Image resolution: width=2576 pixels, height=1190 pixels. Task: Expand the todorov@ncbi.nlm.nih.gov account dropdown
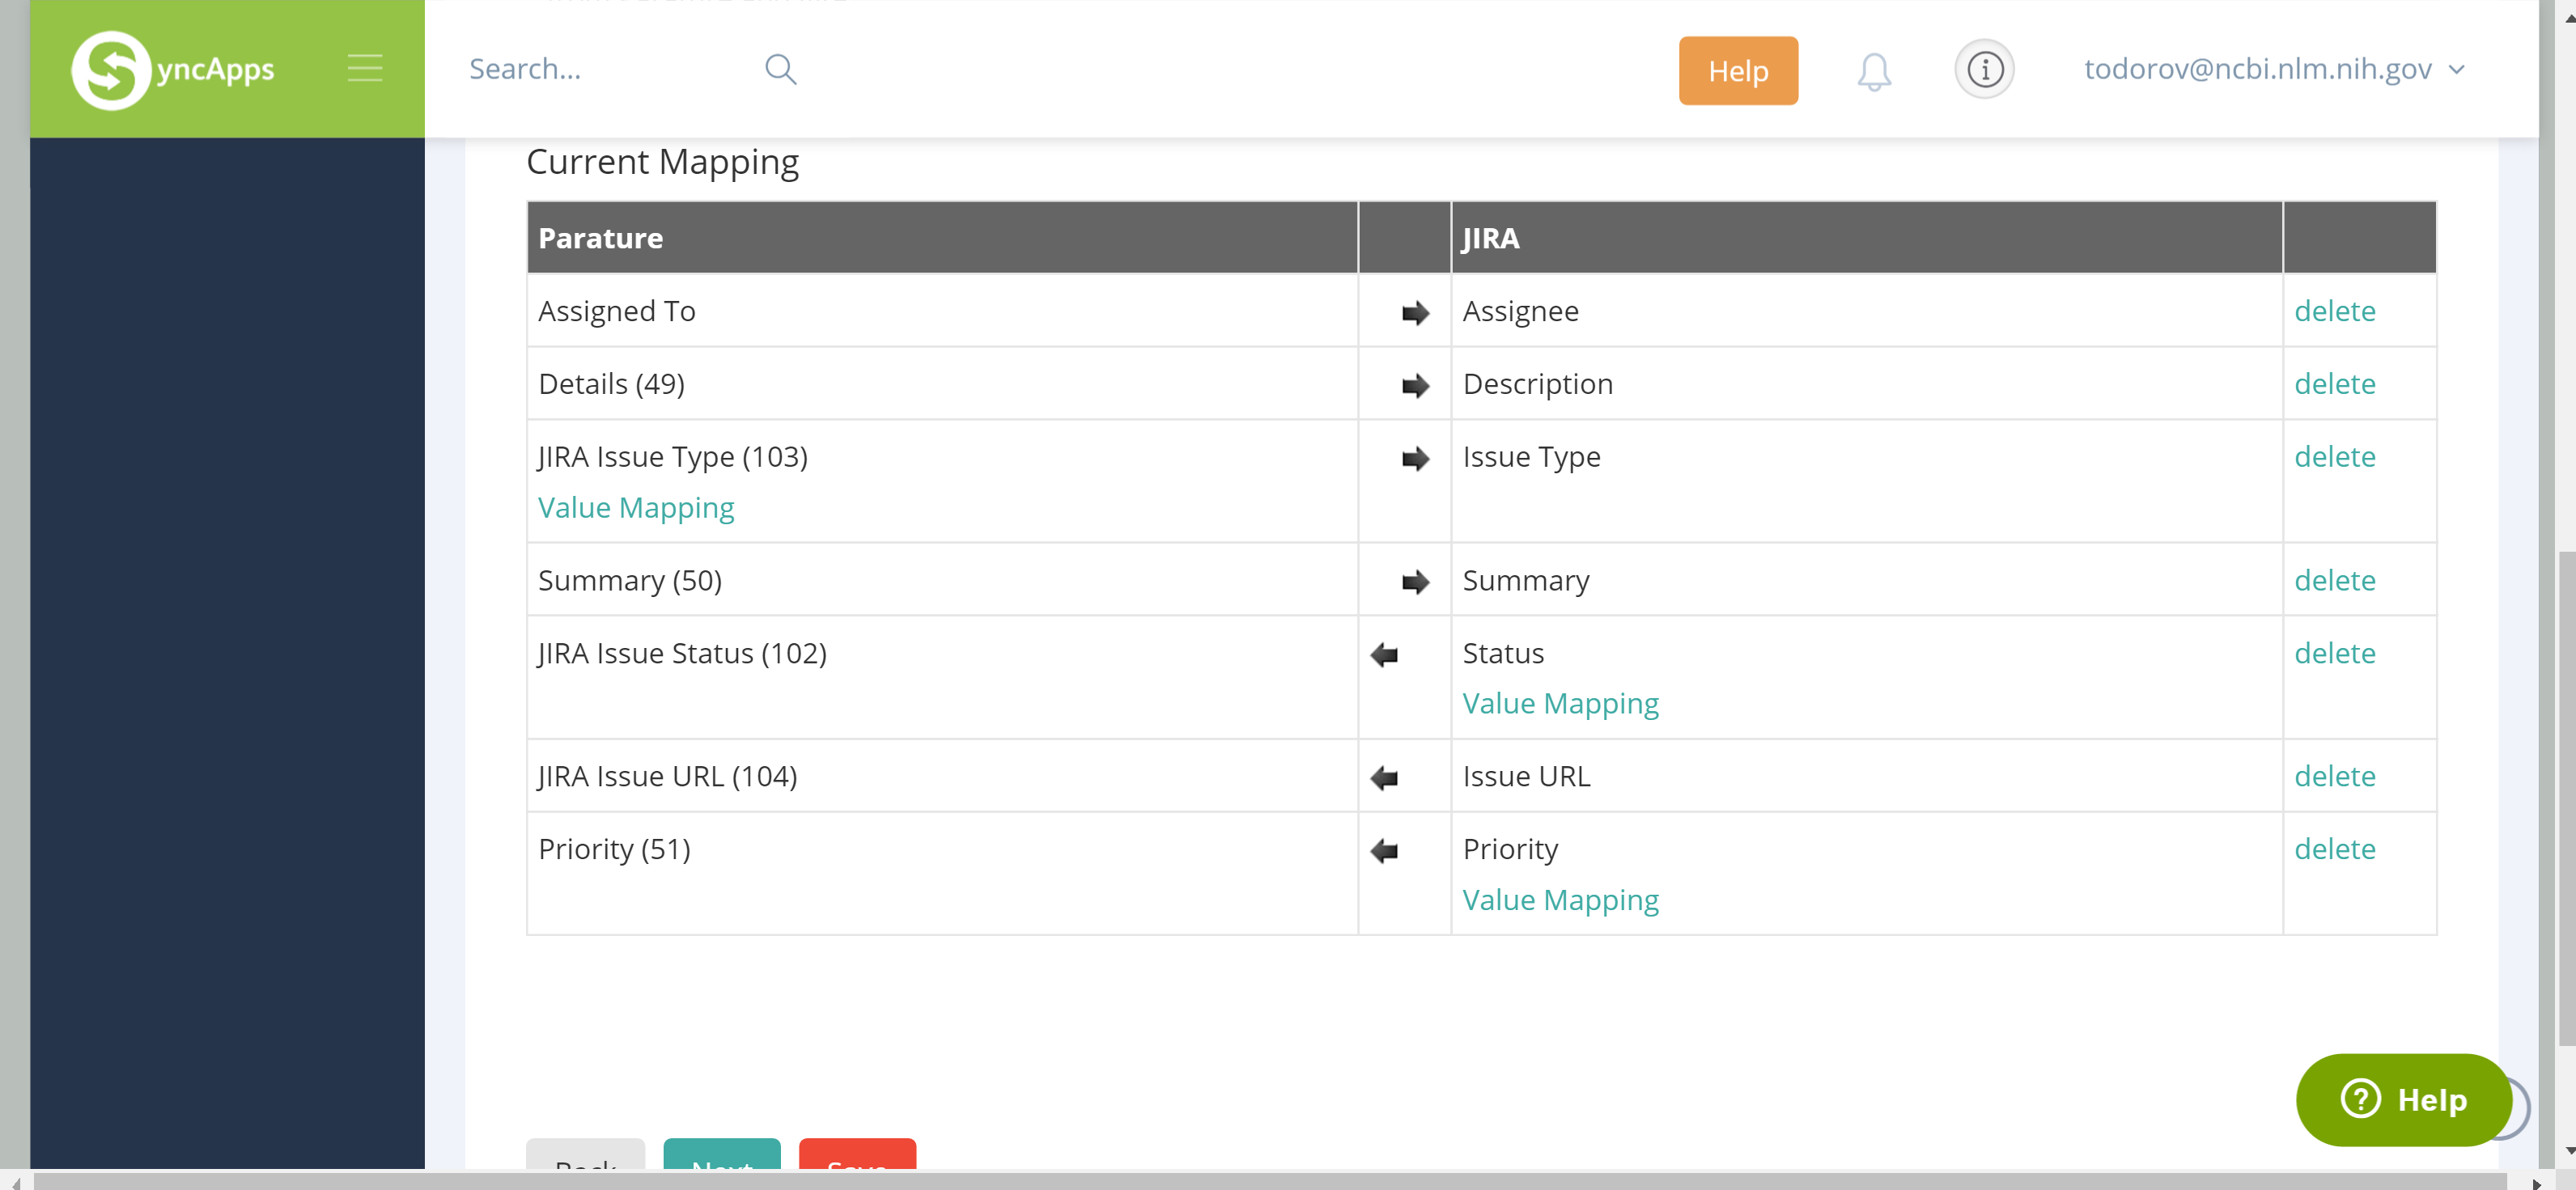[2274, 69]
